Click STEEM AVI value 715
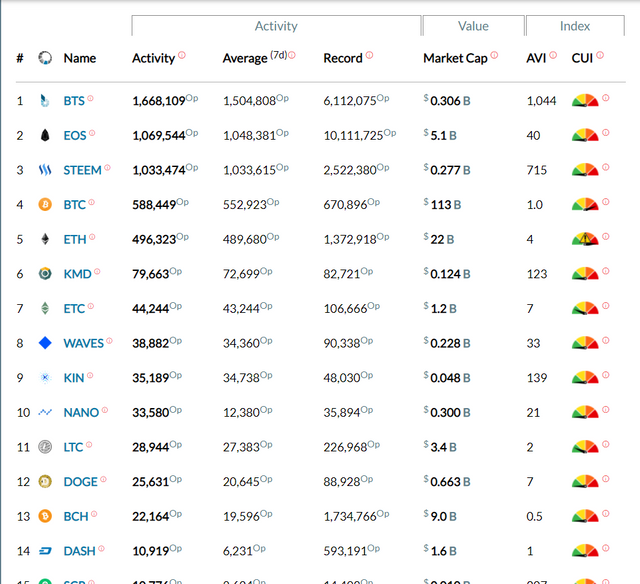Image resolution: width=640 pixels, height=584 pixels. click(537, 170)
